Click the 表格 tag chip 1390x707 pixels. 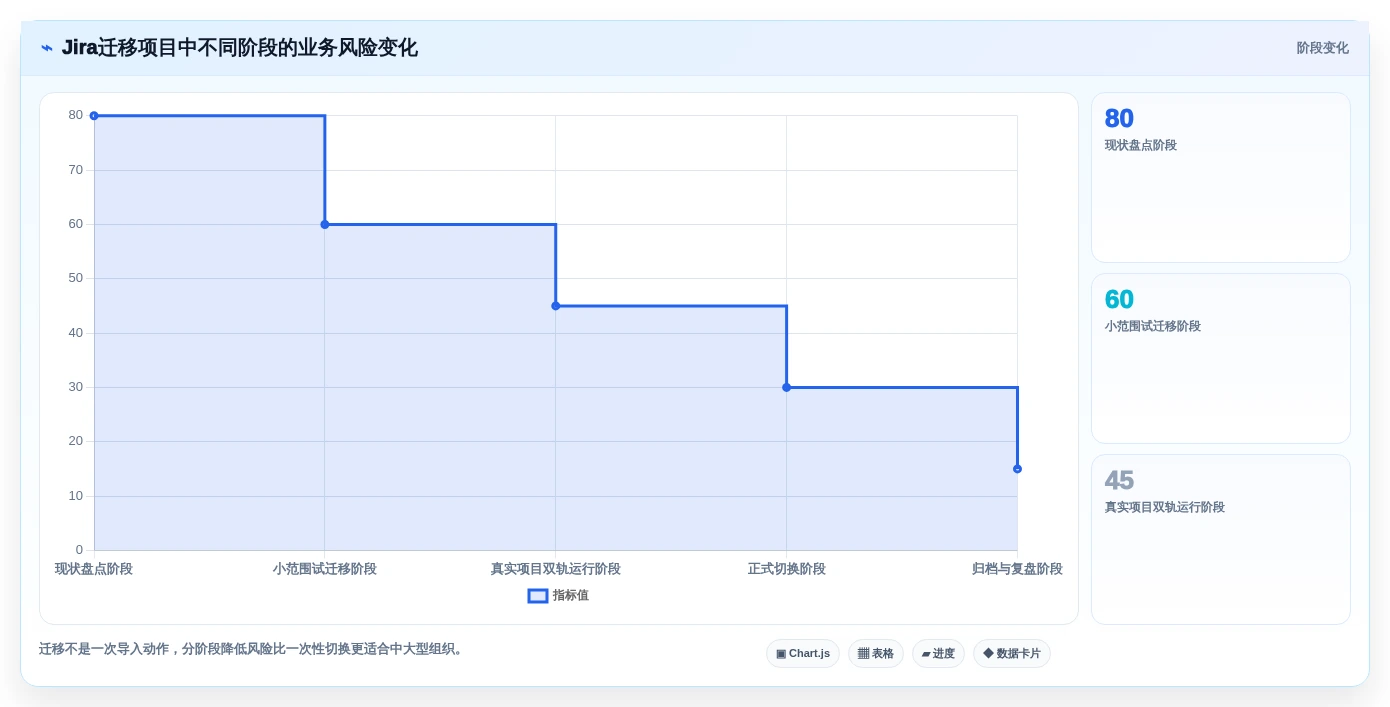[x=876, y=653]
